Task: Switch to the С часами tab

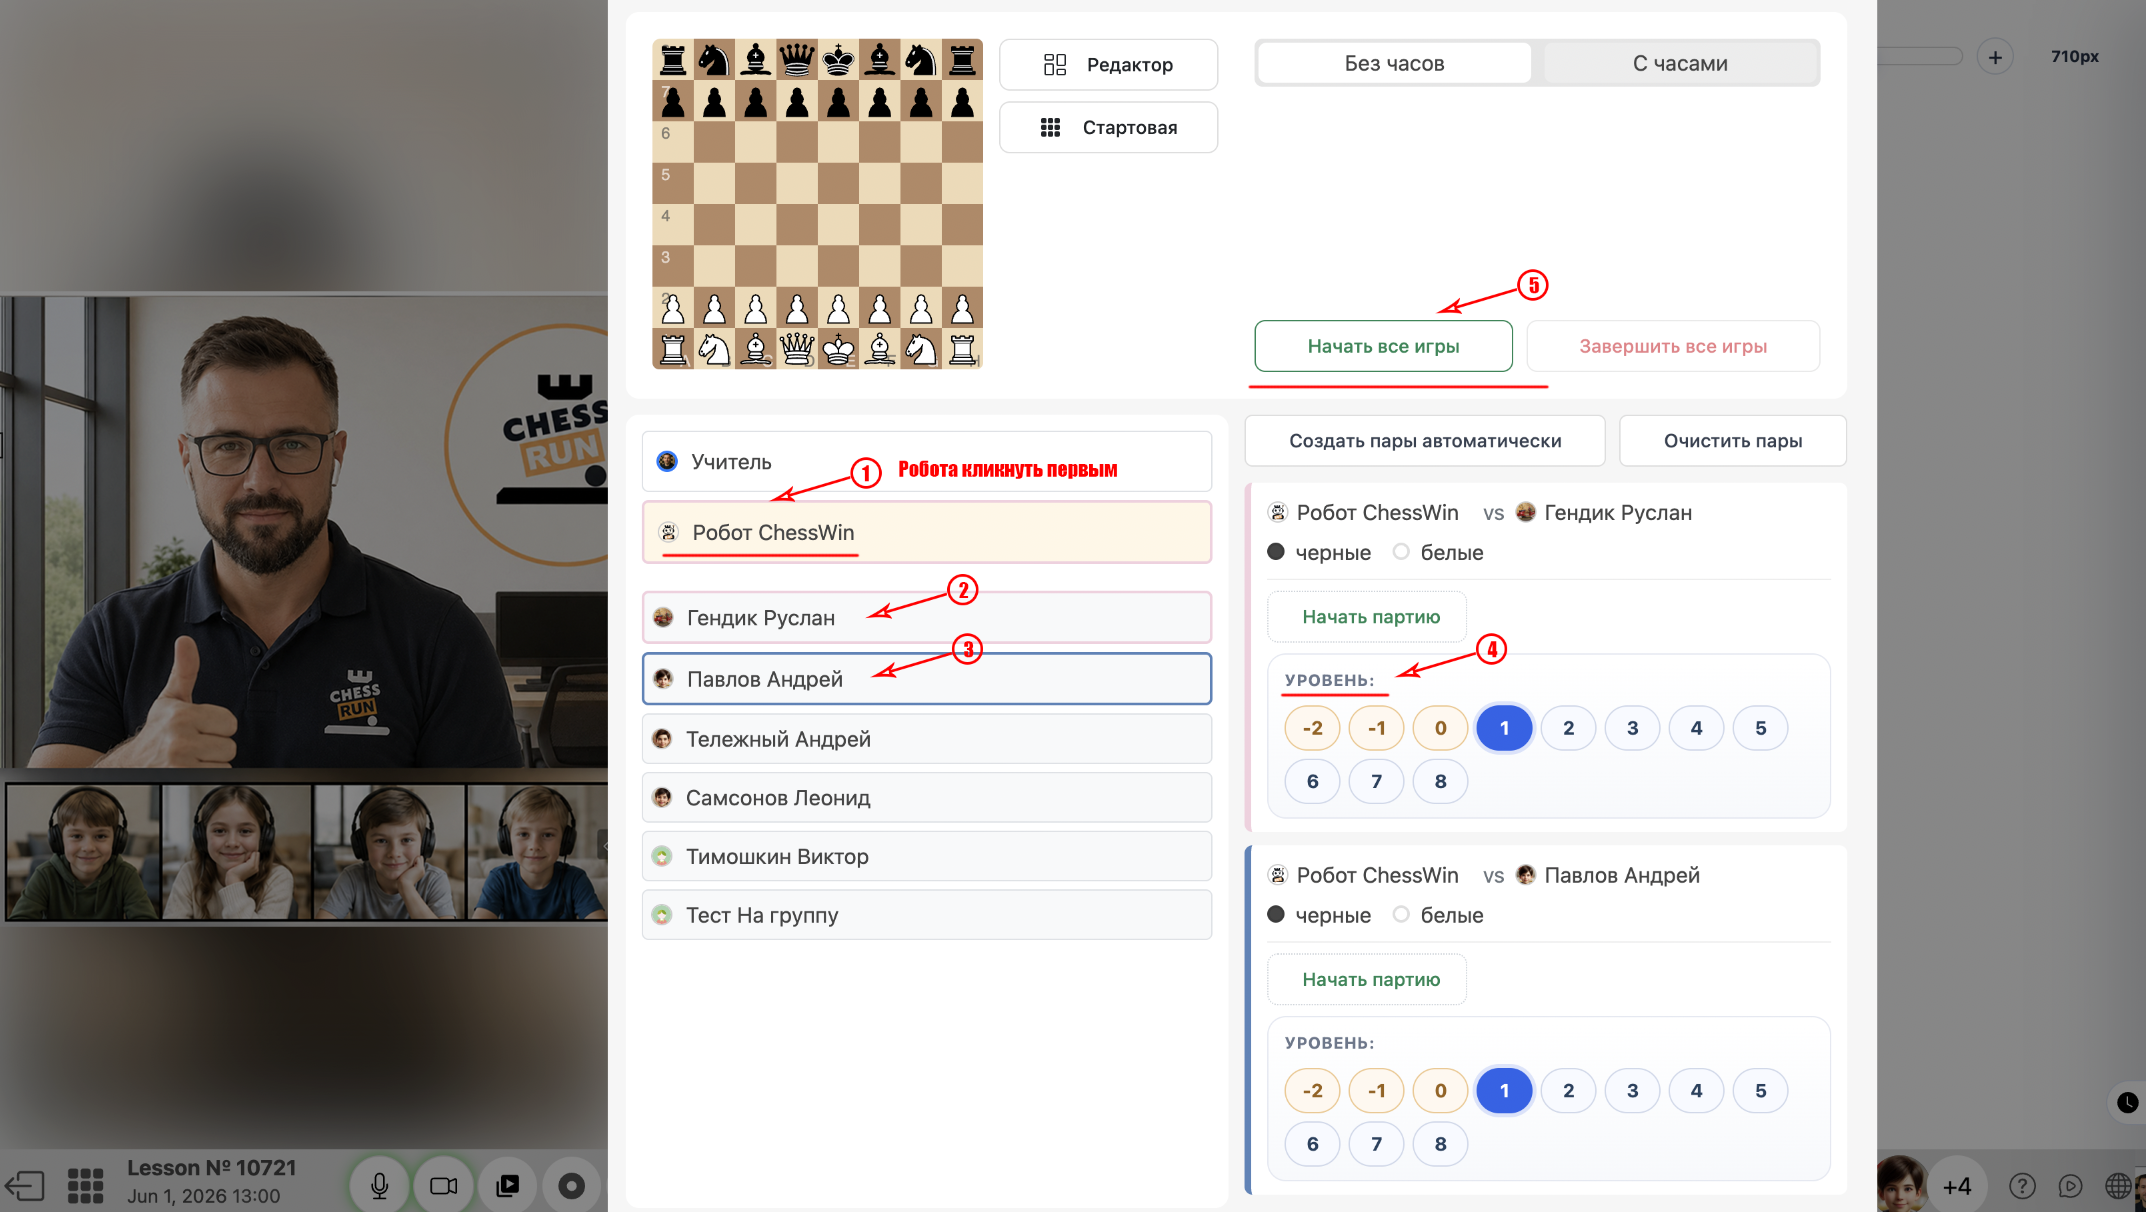Action: point(1680,63)
